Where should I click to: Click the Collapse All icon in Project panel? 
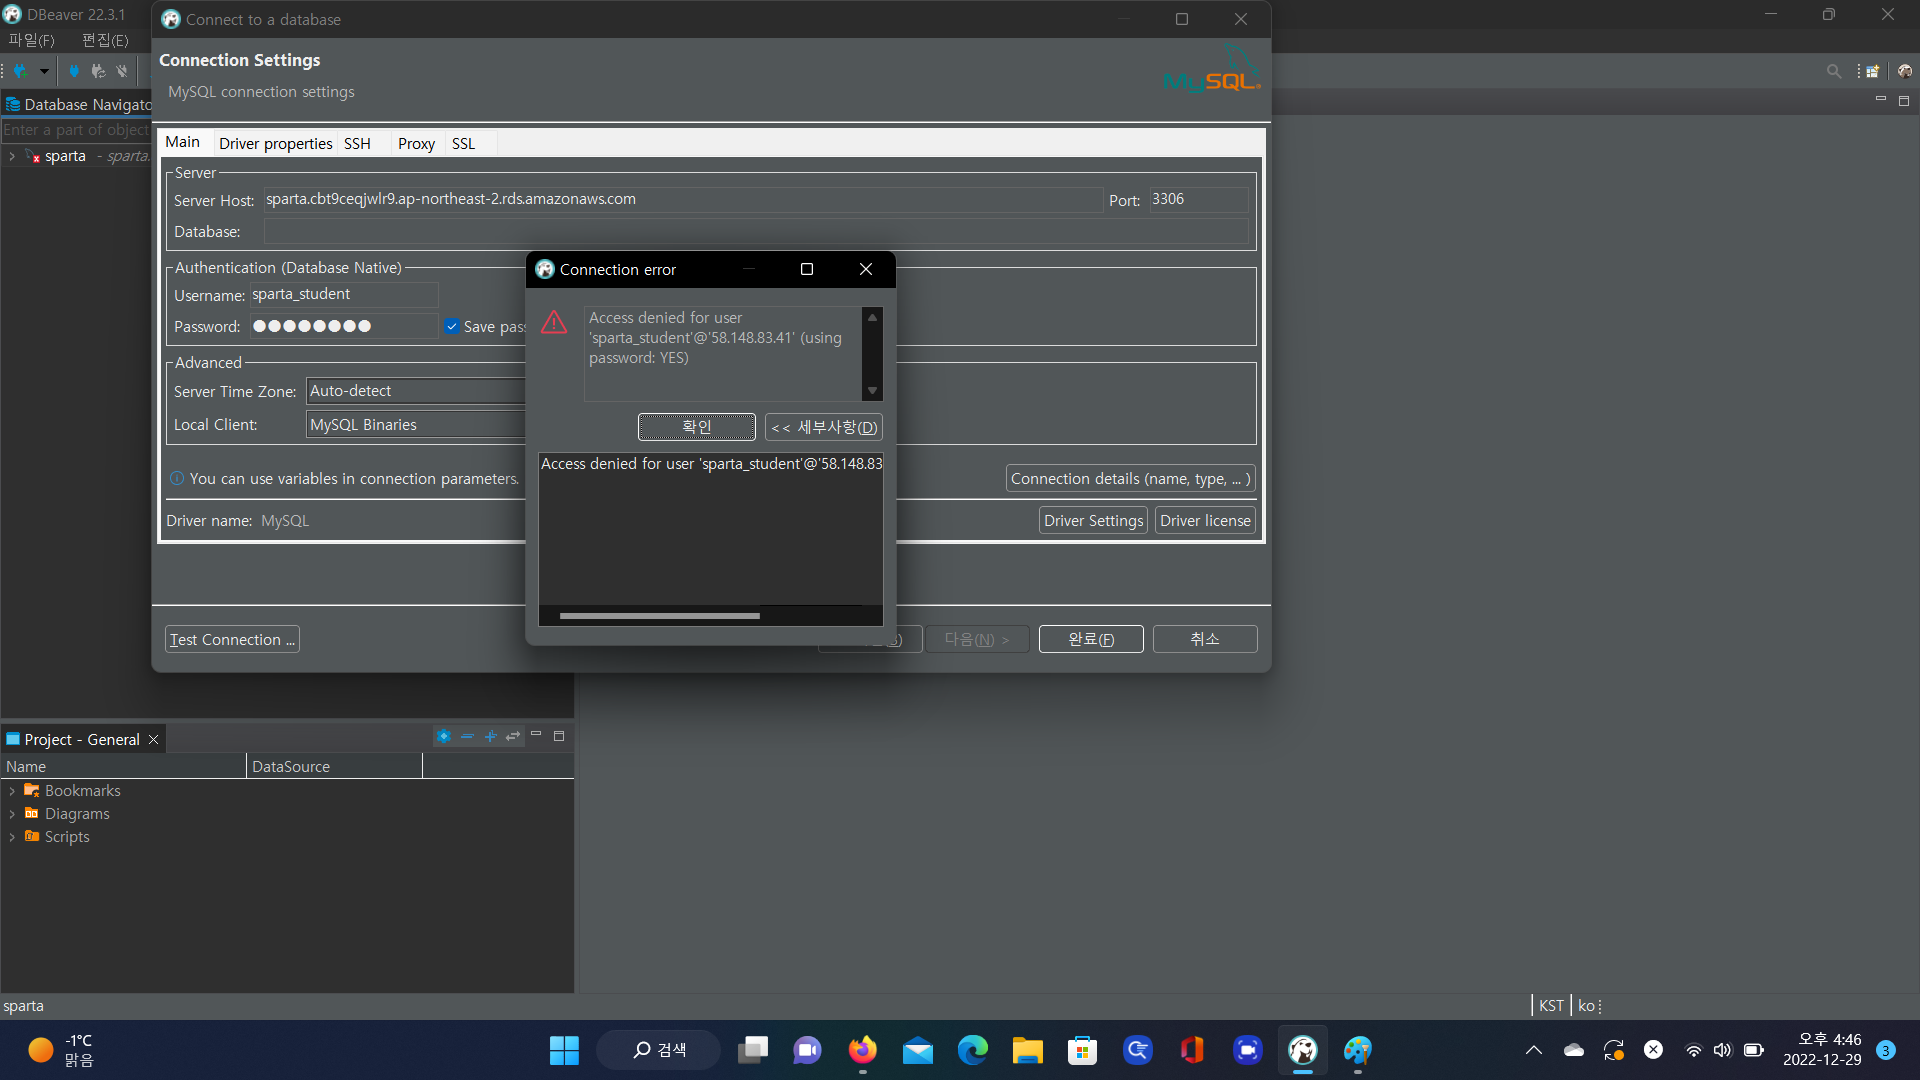[467, 737]
